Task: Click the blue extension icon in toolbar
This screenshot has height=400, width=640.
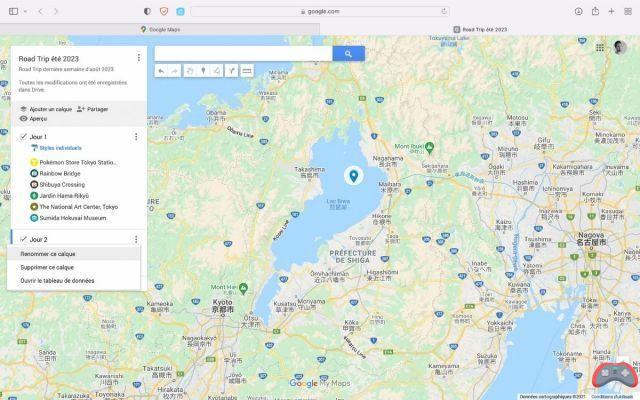Action: 180,11
